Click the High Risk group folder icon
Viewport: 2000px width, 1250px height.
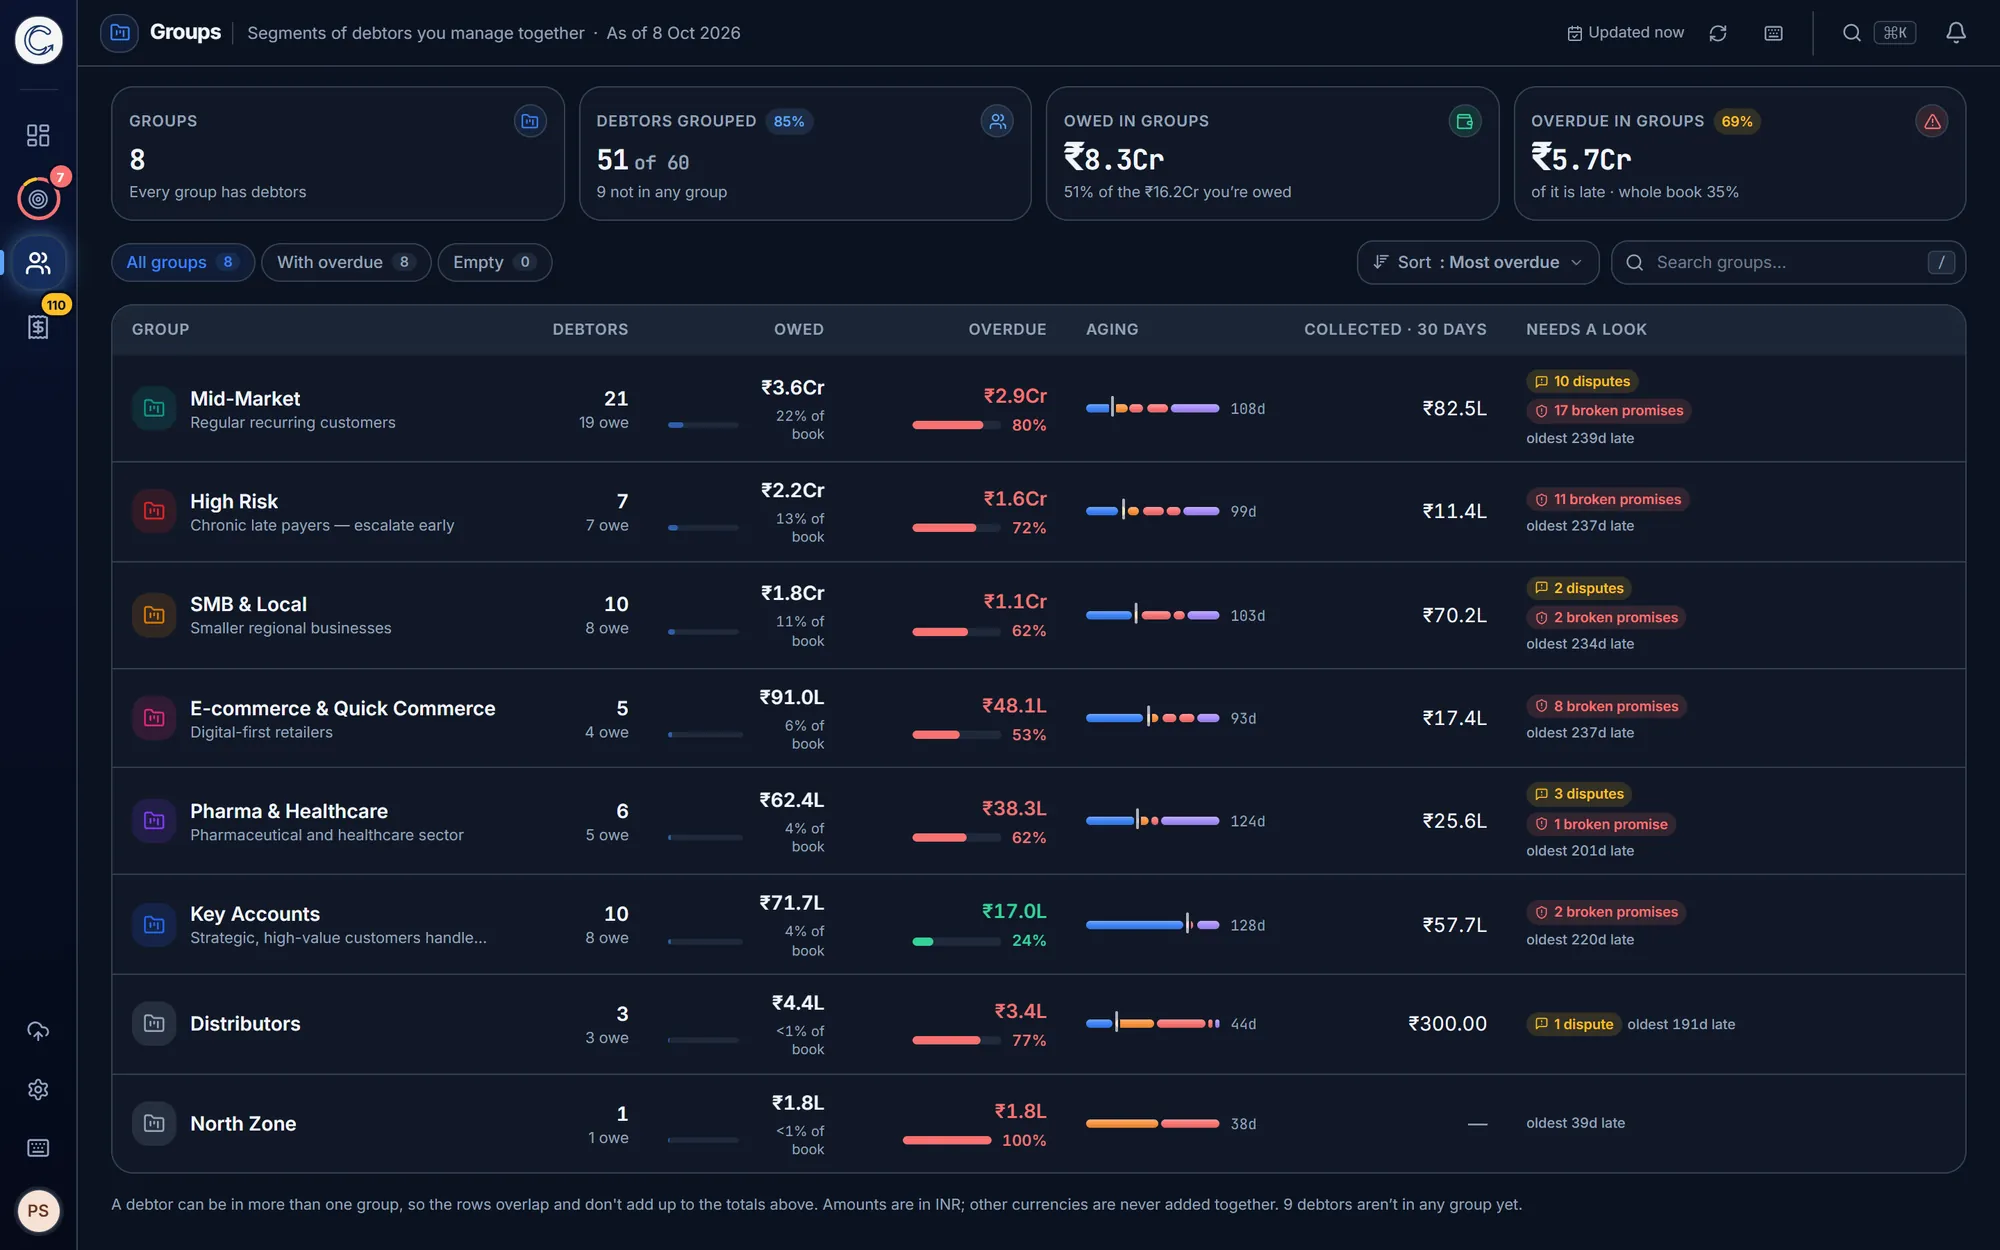point(154,511)
